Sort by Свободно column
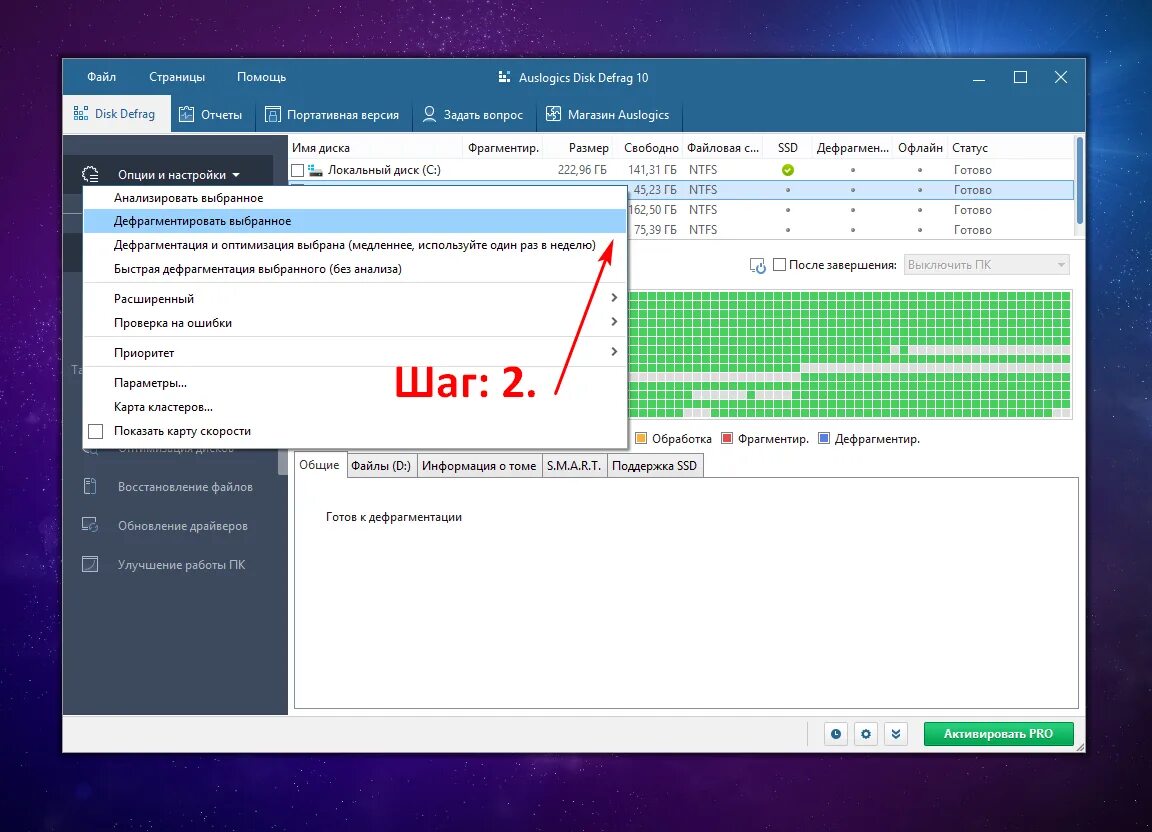Viewport: 1152px width, 832px height. [649, 148]
